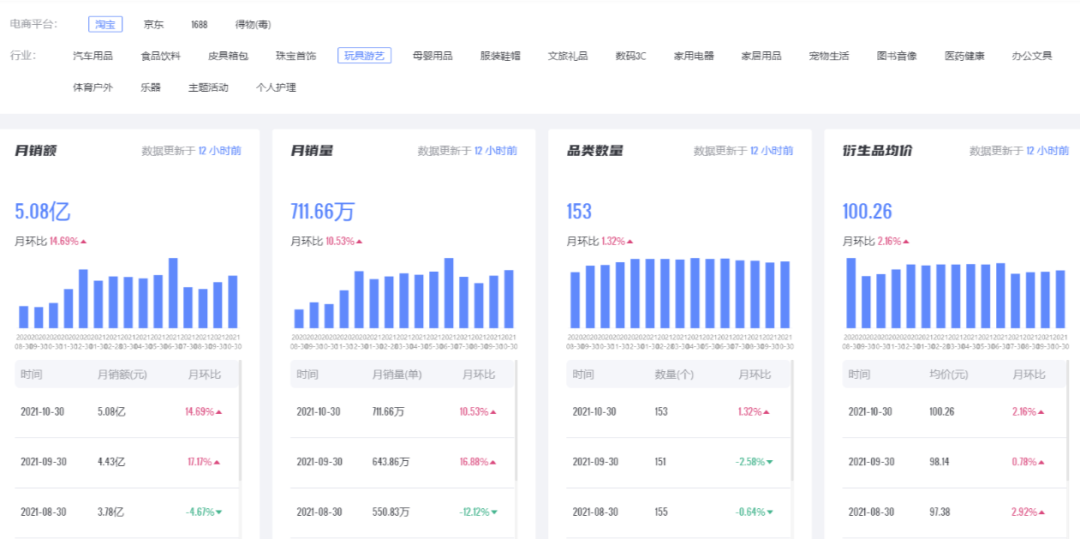Click 4.43亿 in 月销额 table
This screenshot has height=539, width=1080.
point(112,462)
